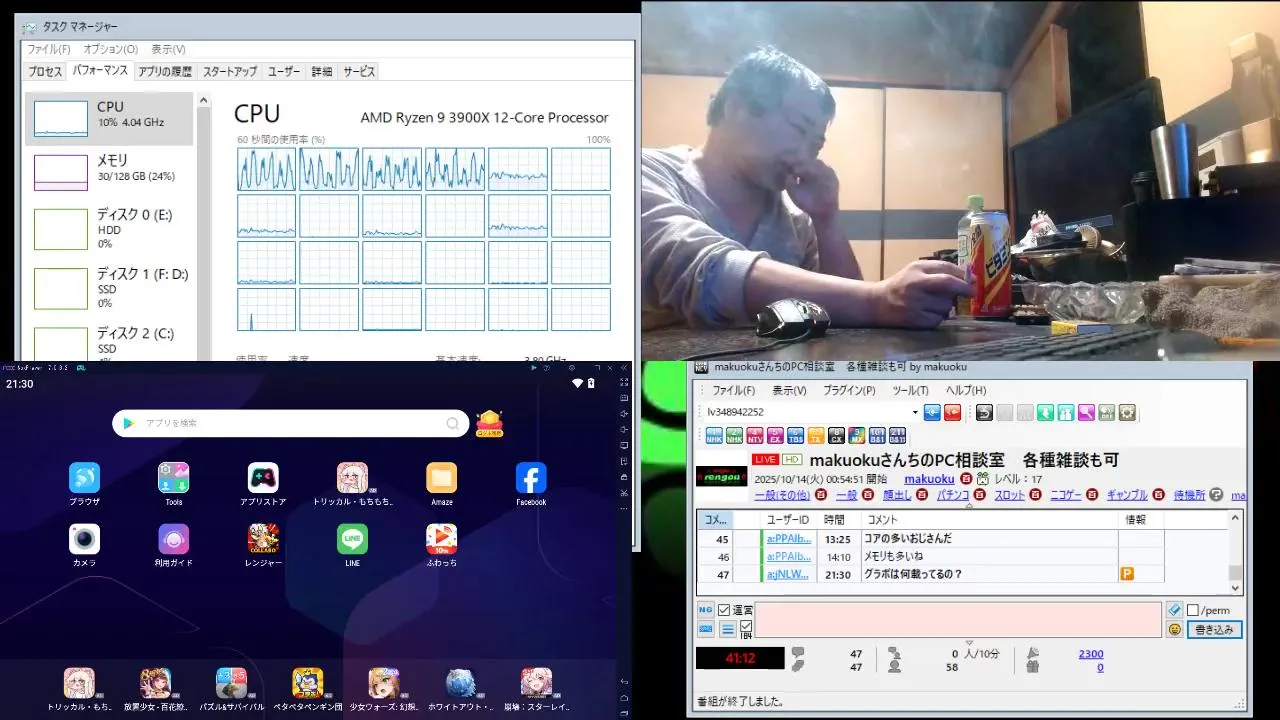This screenshot has height=720, width=1280.
Task: Open the パチンコ tag link
Action: (953, 495)
